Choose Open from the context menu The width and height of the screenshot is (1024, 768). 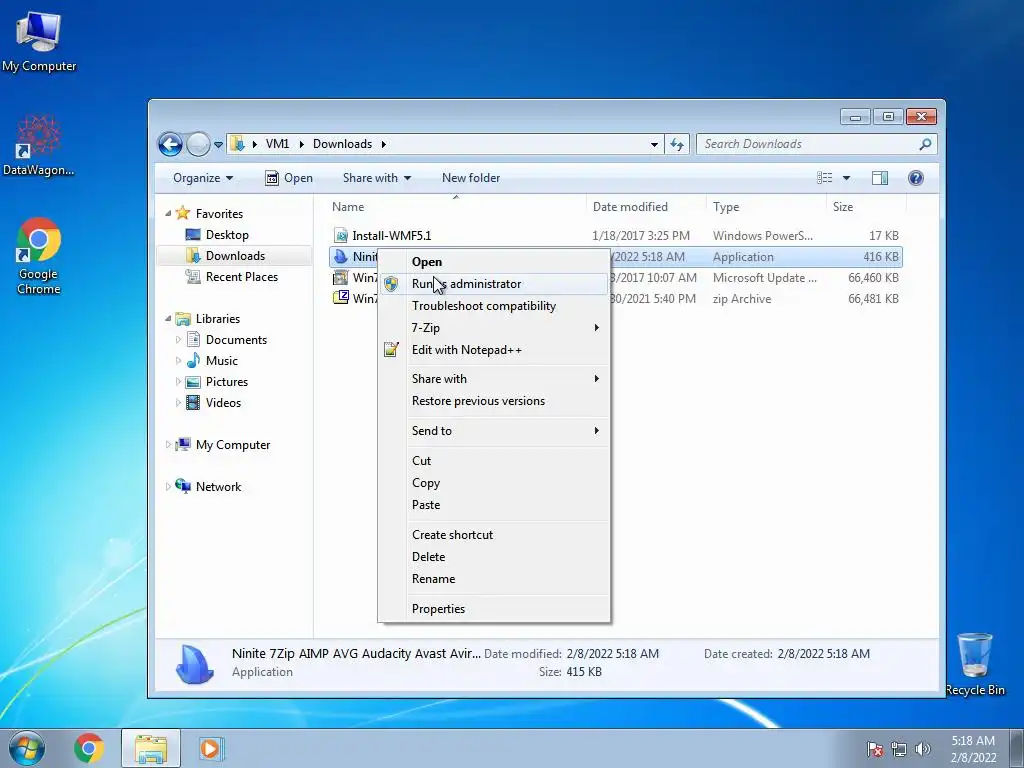494,262
